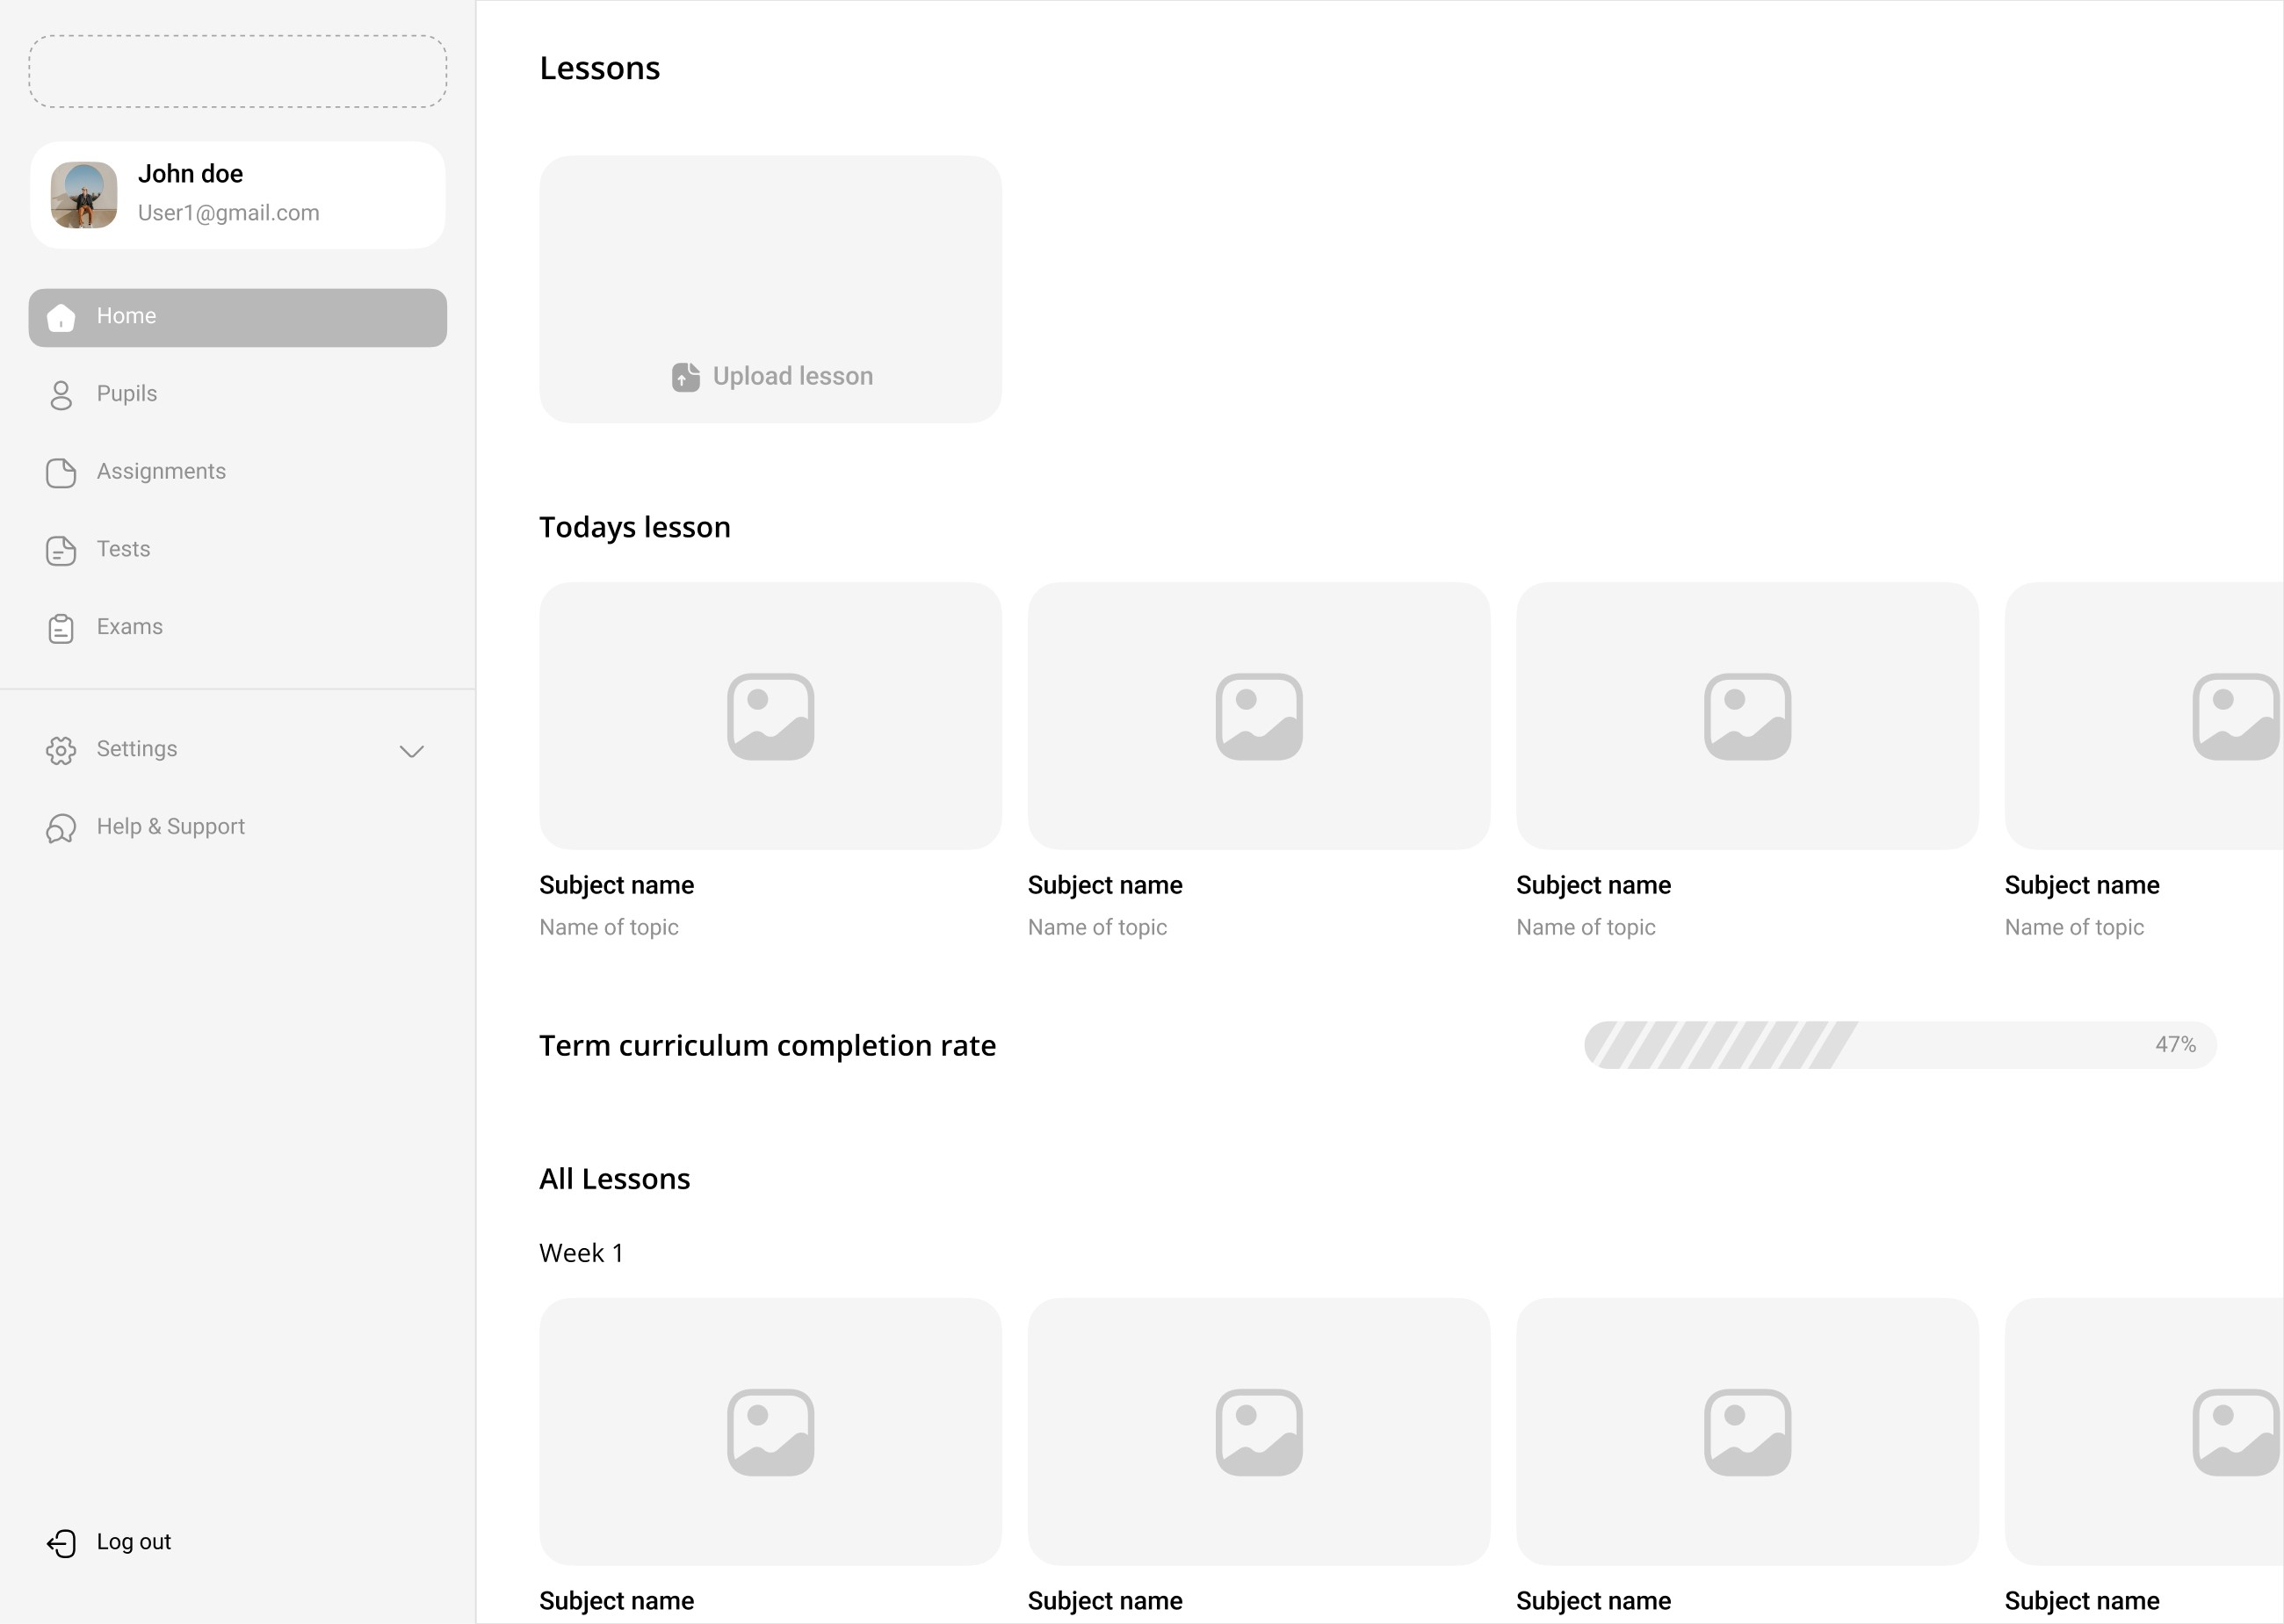2284x1624 pixels.
Task: Click the Settings gear icon
Action: [61, 750]
